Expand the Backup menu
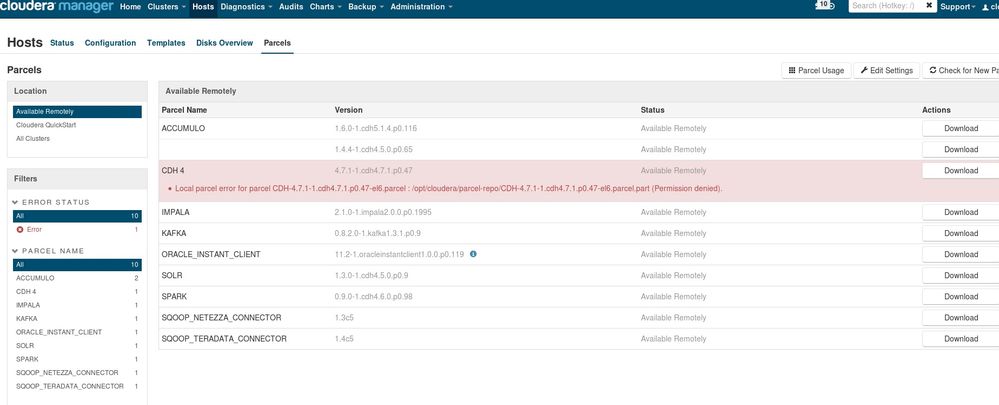This screenshot has width=999, height=405. coord(366,6)
